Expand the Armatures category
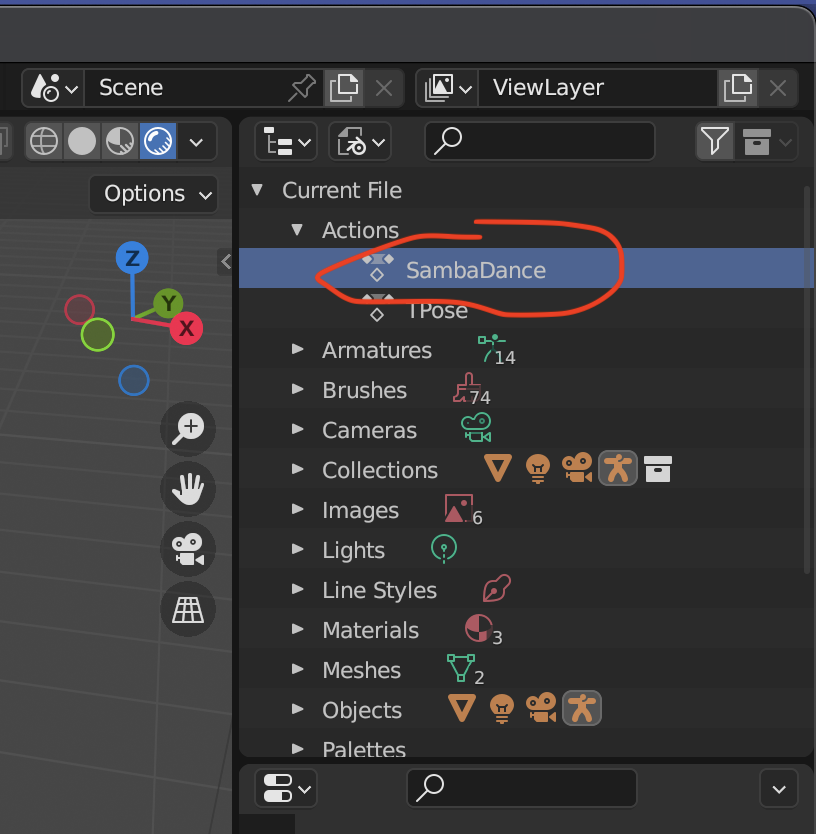Screen dimensions: 816x834 click(297, 350)
